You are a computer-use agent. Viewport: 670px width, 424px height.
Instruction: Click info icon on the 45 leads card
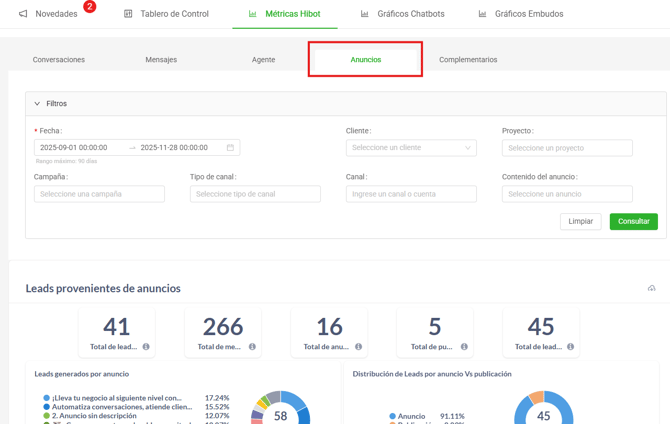pos(570,347)
